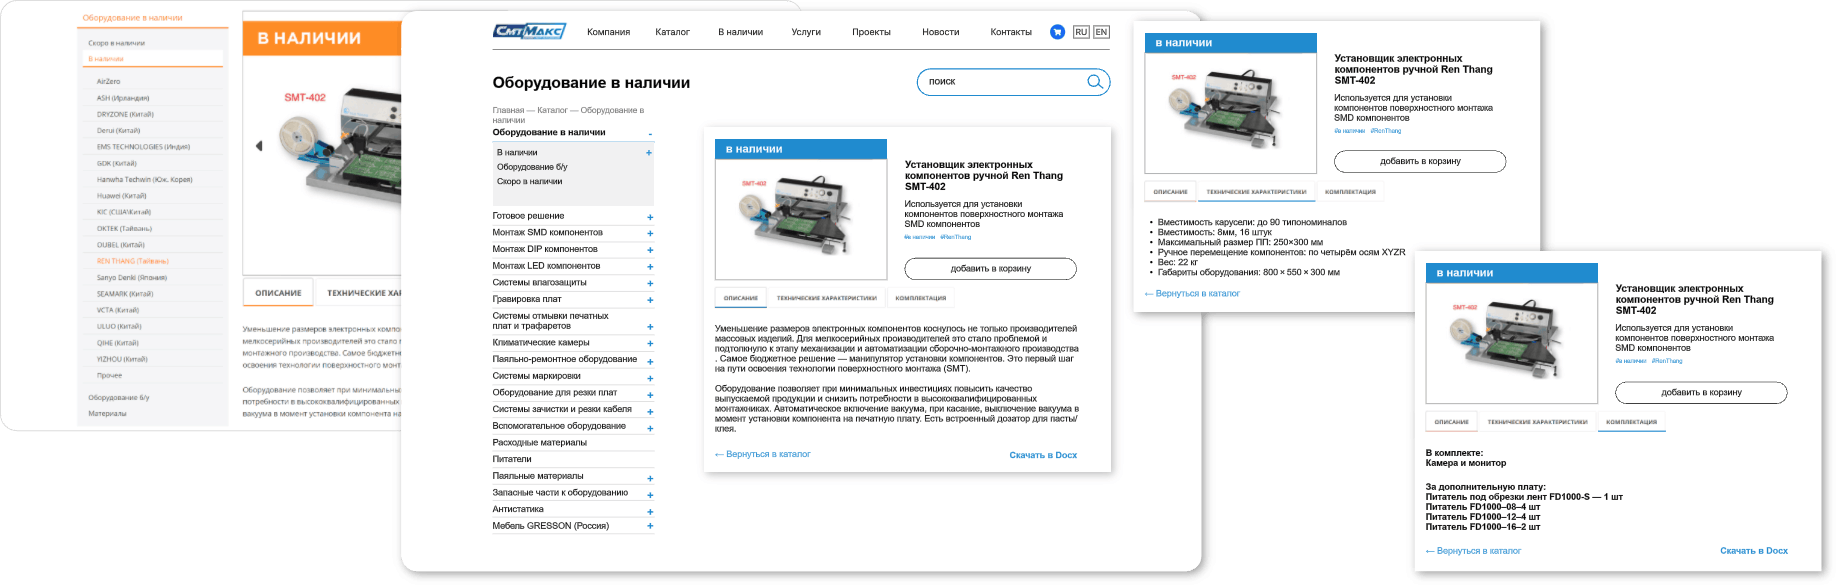Go to В наличии in top navigation
1837x585 pixels.
[740, 32]
